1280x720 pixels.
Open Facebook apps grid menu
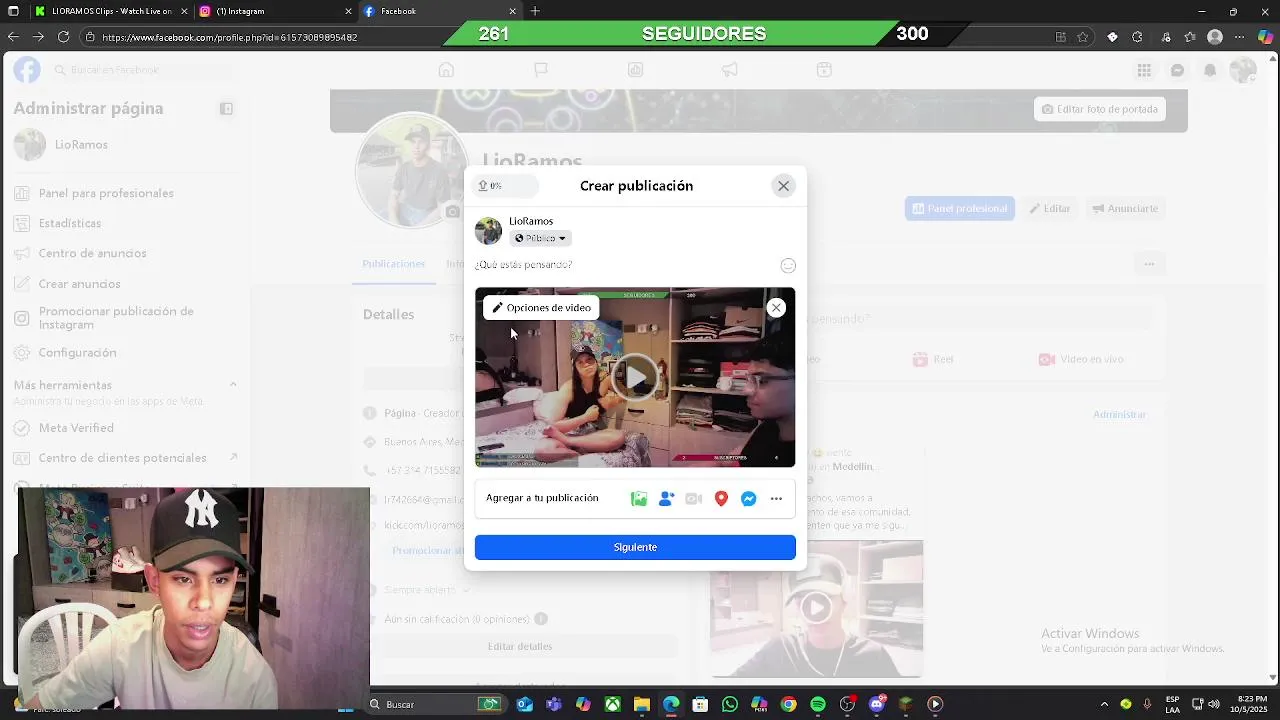1144,70
